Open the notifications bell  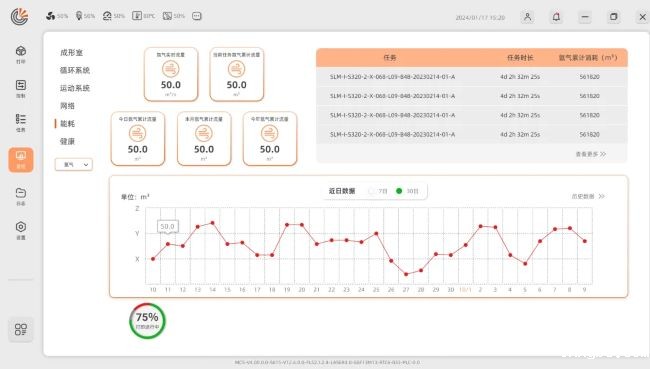pyautogui.click(x=556, y=17)
